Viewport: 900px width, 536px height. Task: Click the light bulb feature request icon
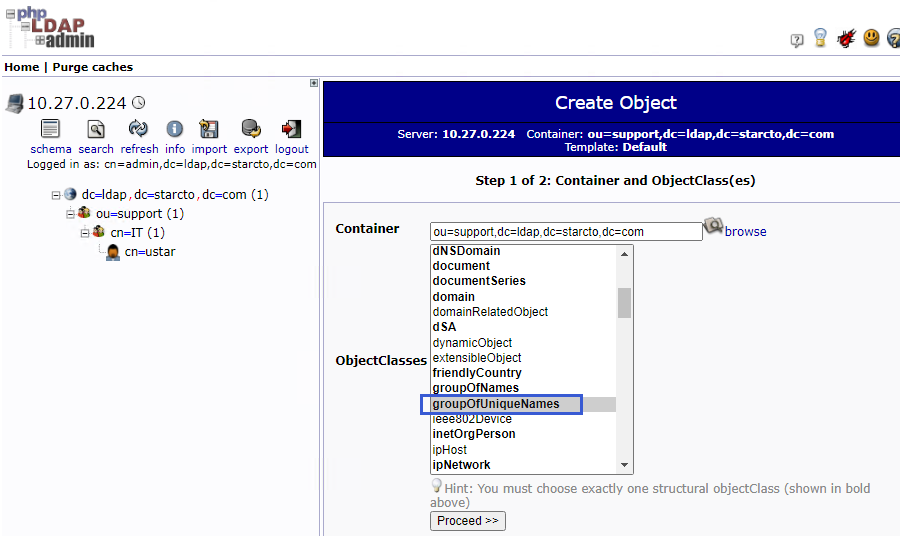pos(820,38)
